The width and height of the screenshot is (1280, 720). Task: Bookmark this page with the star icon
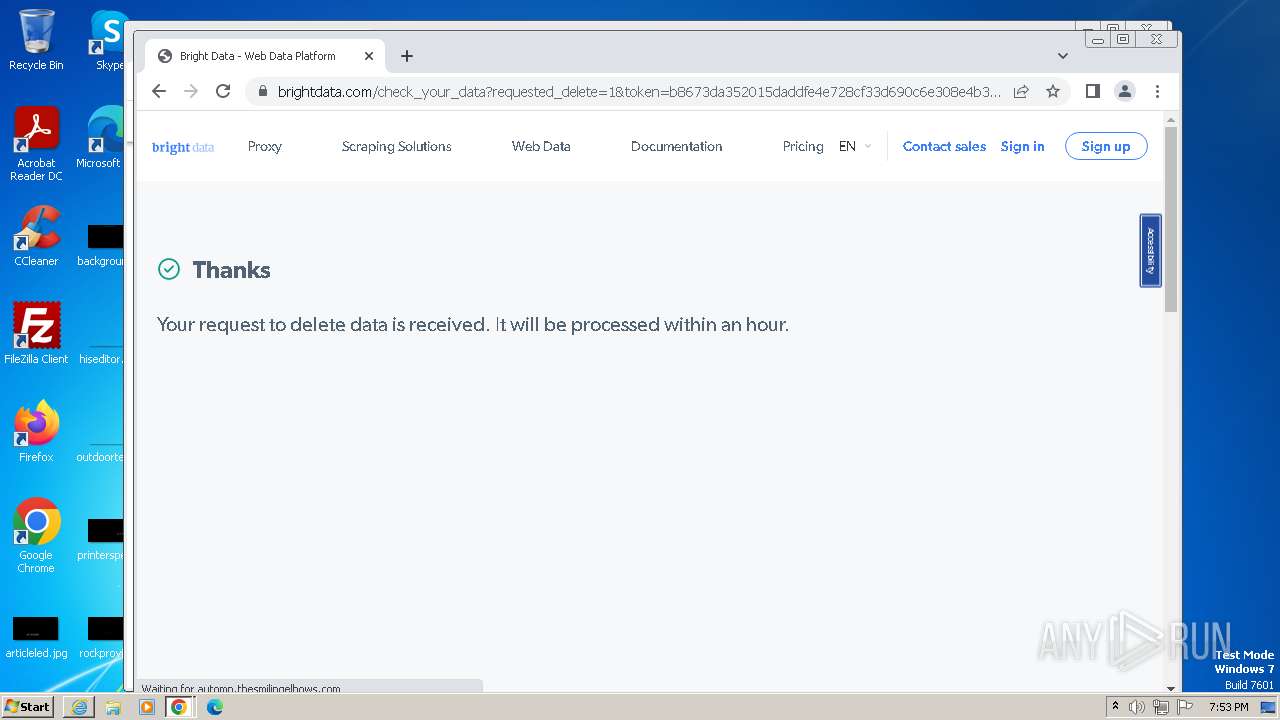1053,91
